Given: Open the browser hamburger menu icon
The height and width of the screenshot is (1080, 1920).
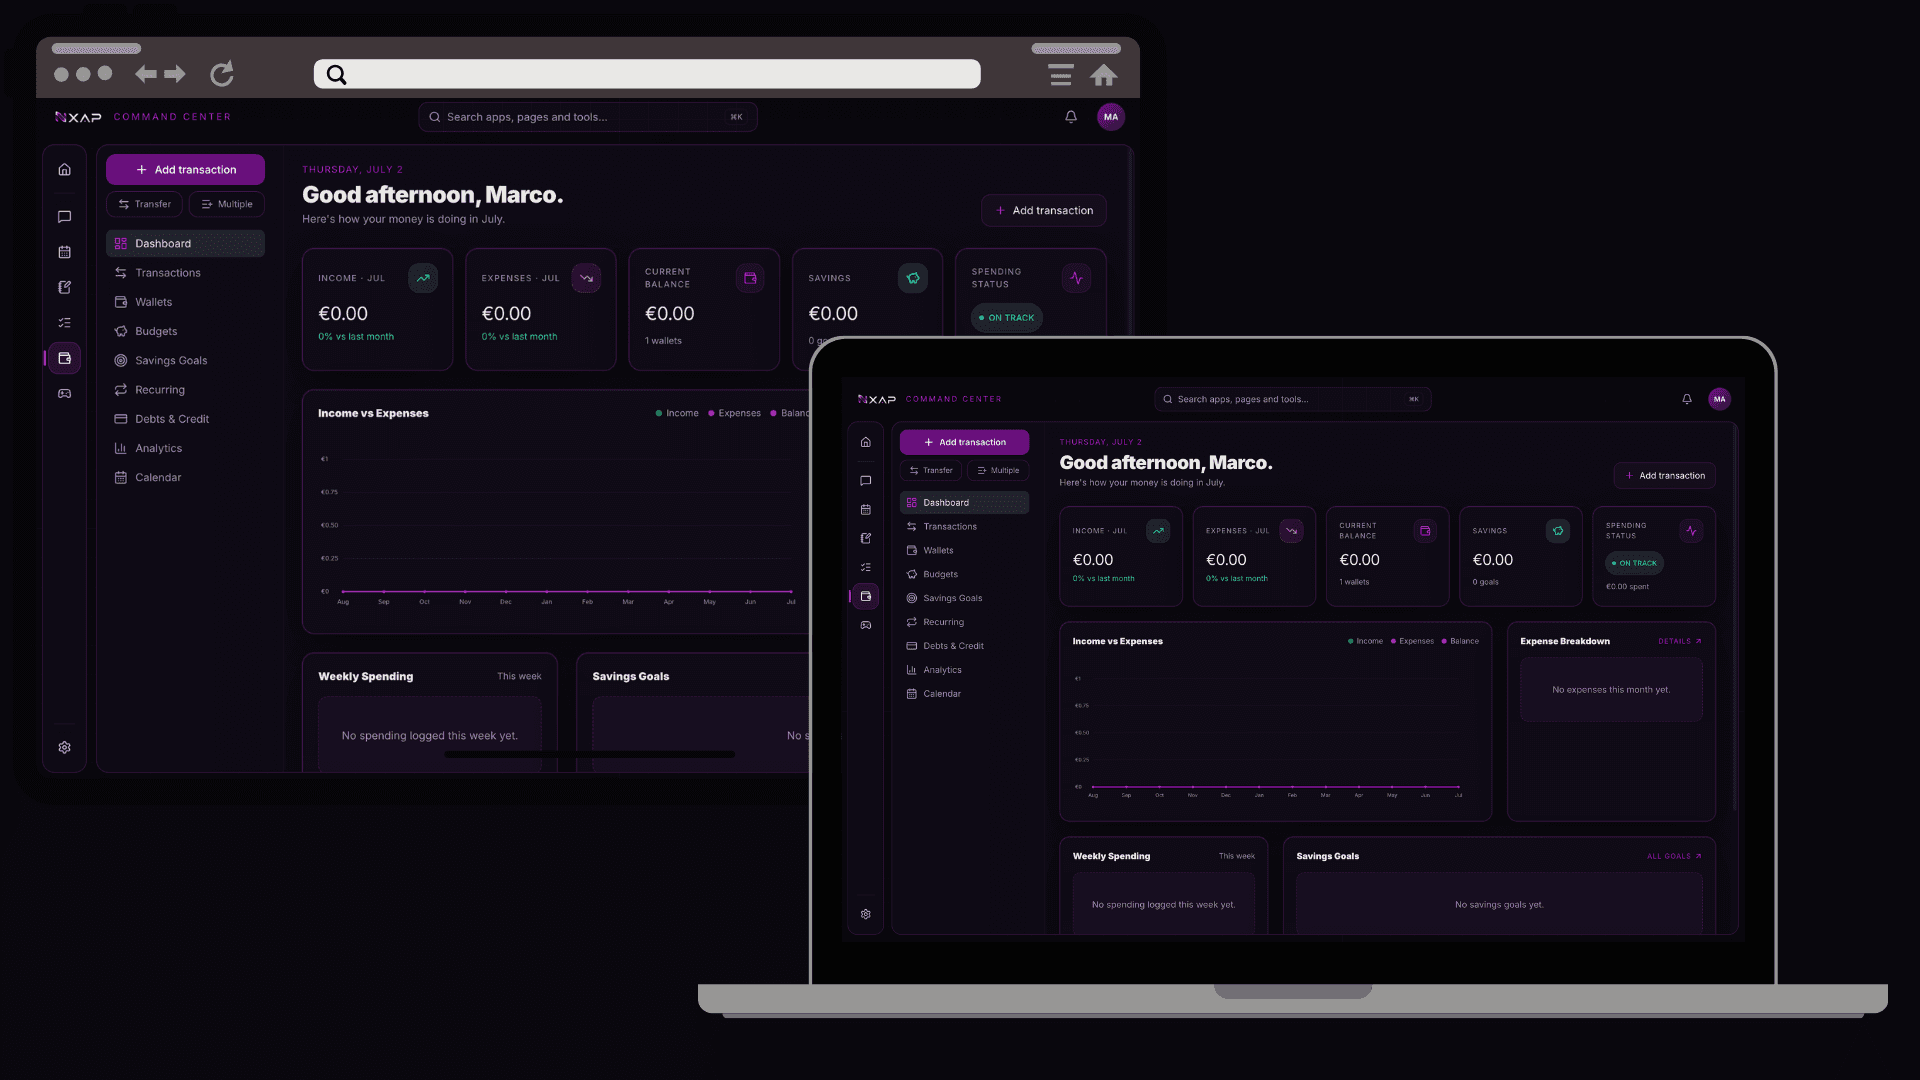Looking at the screenshot, I should 1061,75.
